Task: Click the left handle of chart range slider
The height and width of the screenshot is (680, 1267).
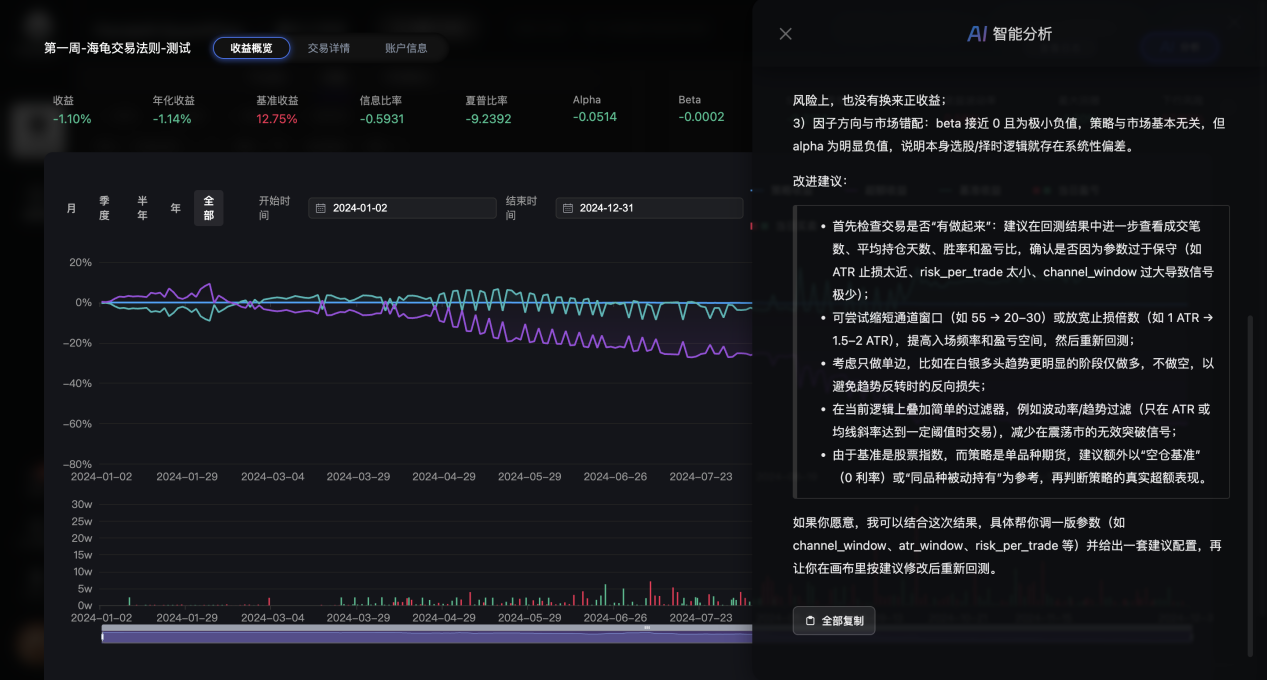Action: [102, 635]
